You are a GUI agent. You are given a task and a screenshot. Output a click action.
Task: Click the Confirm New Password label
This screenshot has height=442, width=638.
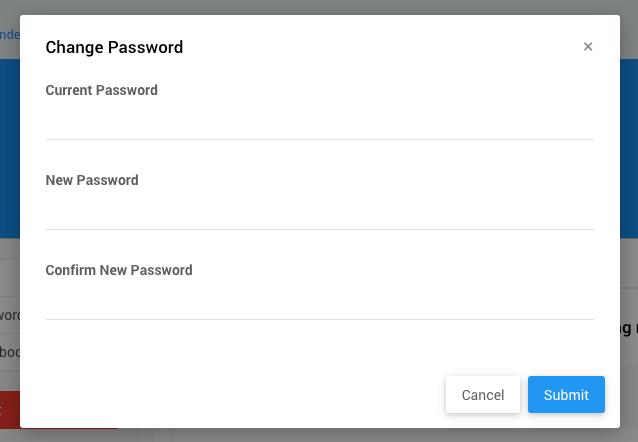[x=119, y=270]
